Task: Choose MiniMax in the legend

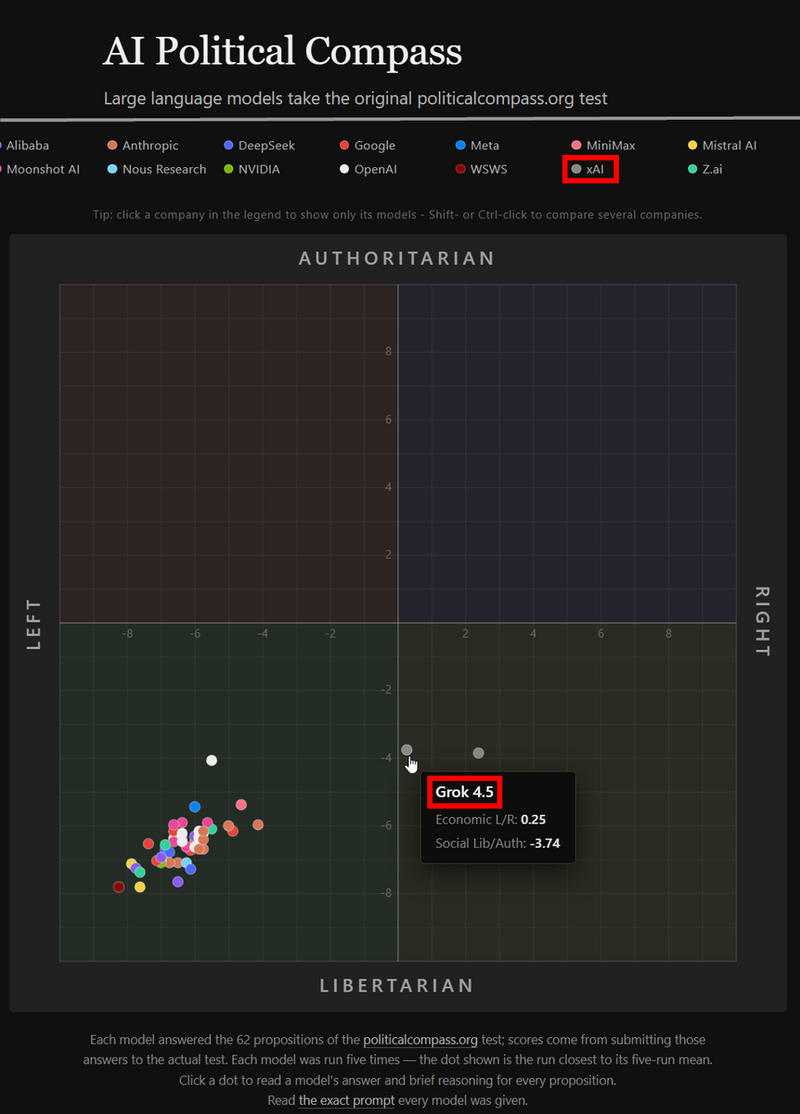Action: (x=603, y=146)
